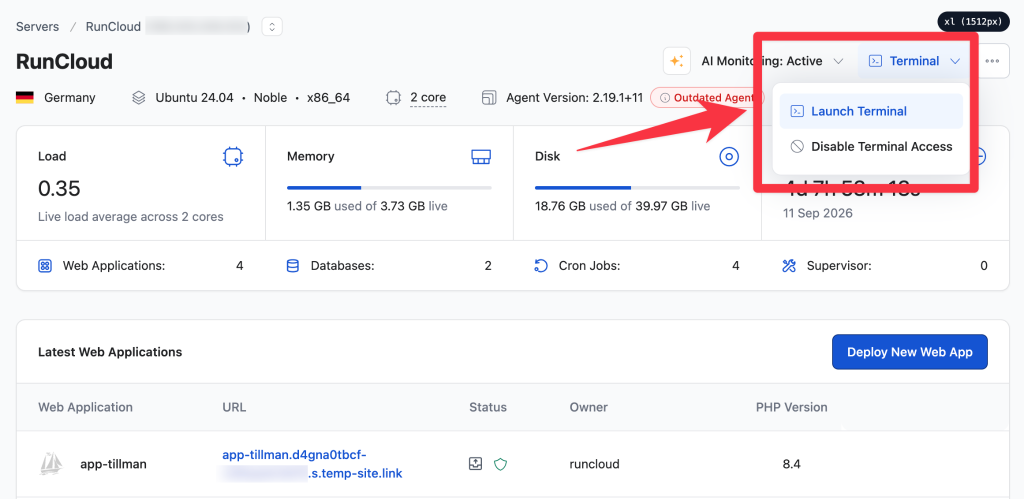
Task: Click the RunCloud breadcrumb item
Action: [x=114, y=27]
